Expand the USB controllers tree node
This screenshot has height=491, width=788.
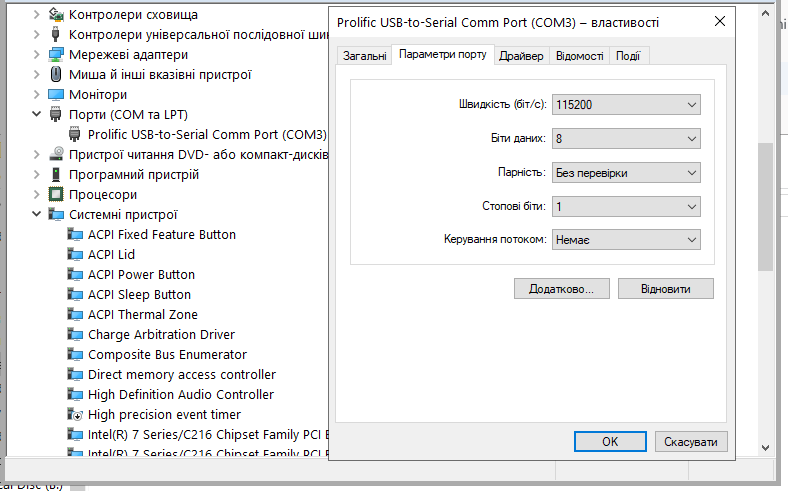click(x=36, y=35)
